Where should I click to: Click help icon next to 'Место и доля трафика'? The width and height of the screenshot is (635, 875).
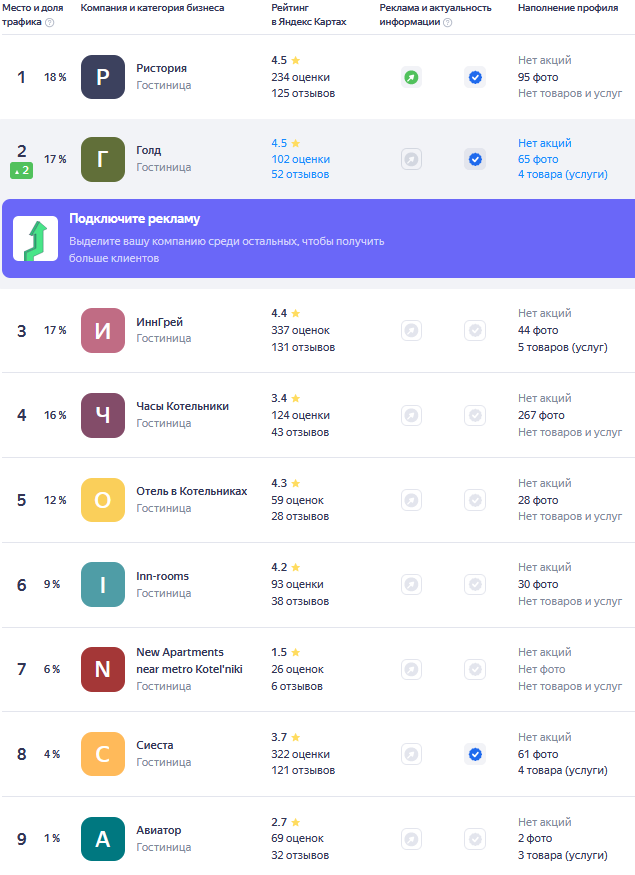click(50, 22)
